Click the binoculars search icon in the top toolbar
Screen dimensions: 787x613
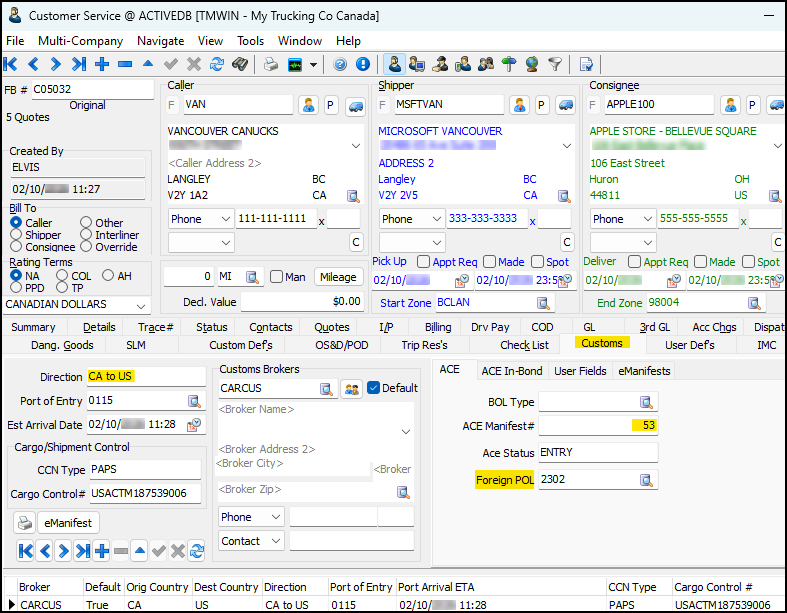tap(240, 64)
